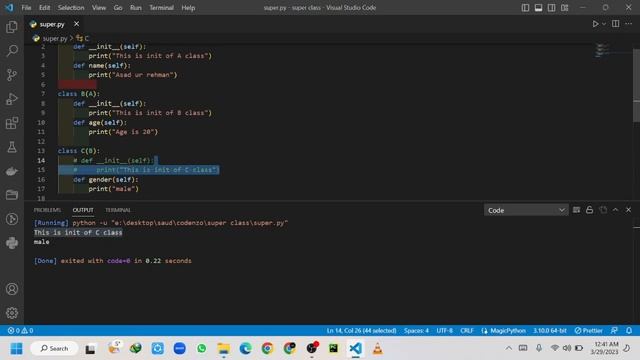Toggle the primary side bar
This screenshot has height=360, width=640.
point(525,8)
